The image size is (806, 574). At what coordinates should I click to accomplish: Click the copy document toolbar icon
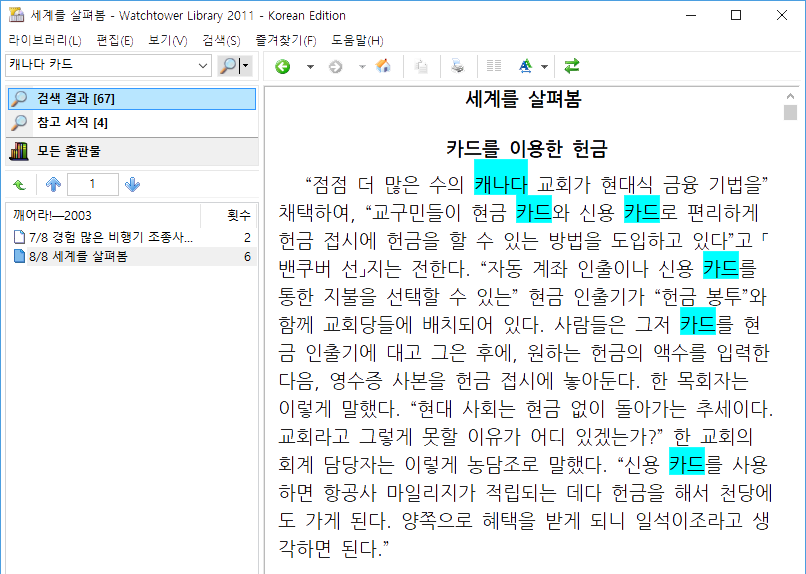point(422,66)
